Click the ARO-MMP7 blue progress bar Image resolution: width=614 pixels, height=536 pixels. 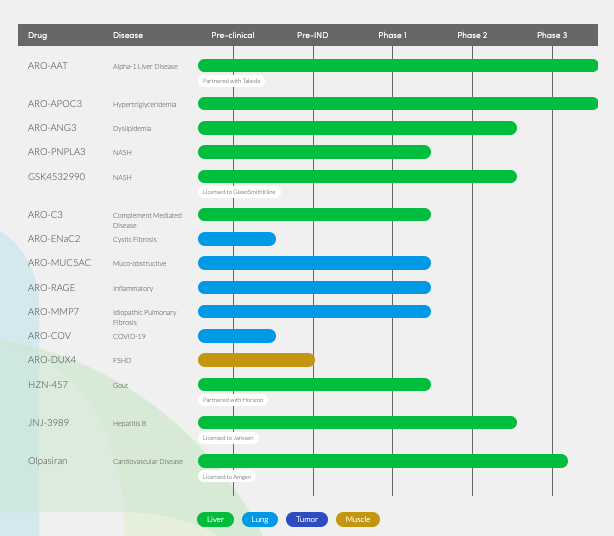[314, 311]
